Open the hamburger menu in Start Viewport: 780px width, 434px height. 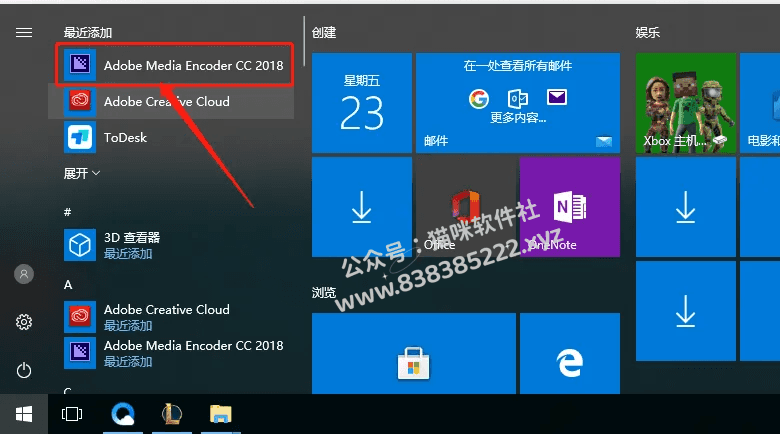click(24, 33)
